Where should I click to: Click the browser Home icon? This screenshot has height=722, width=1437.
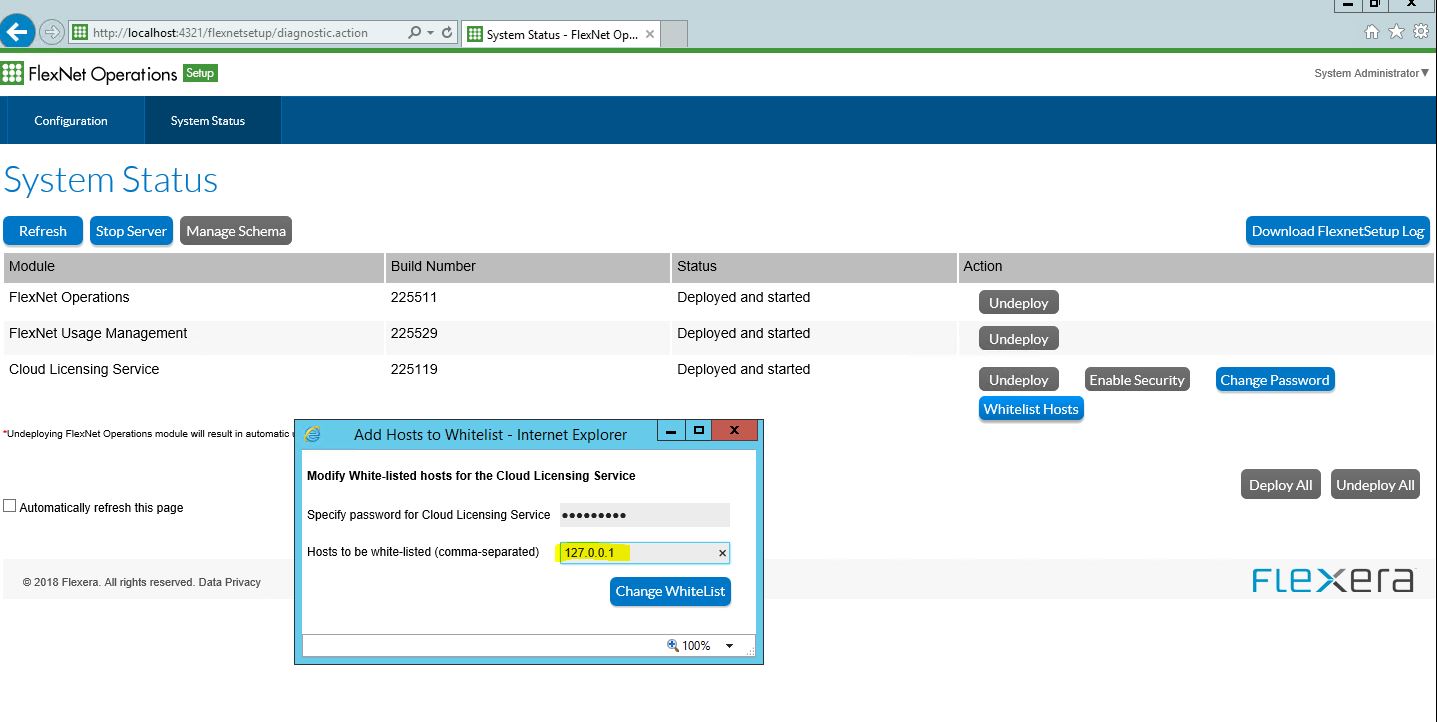[x=1372, y=32]
